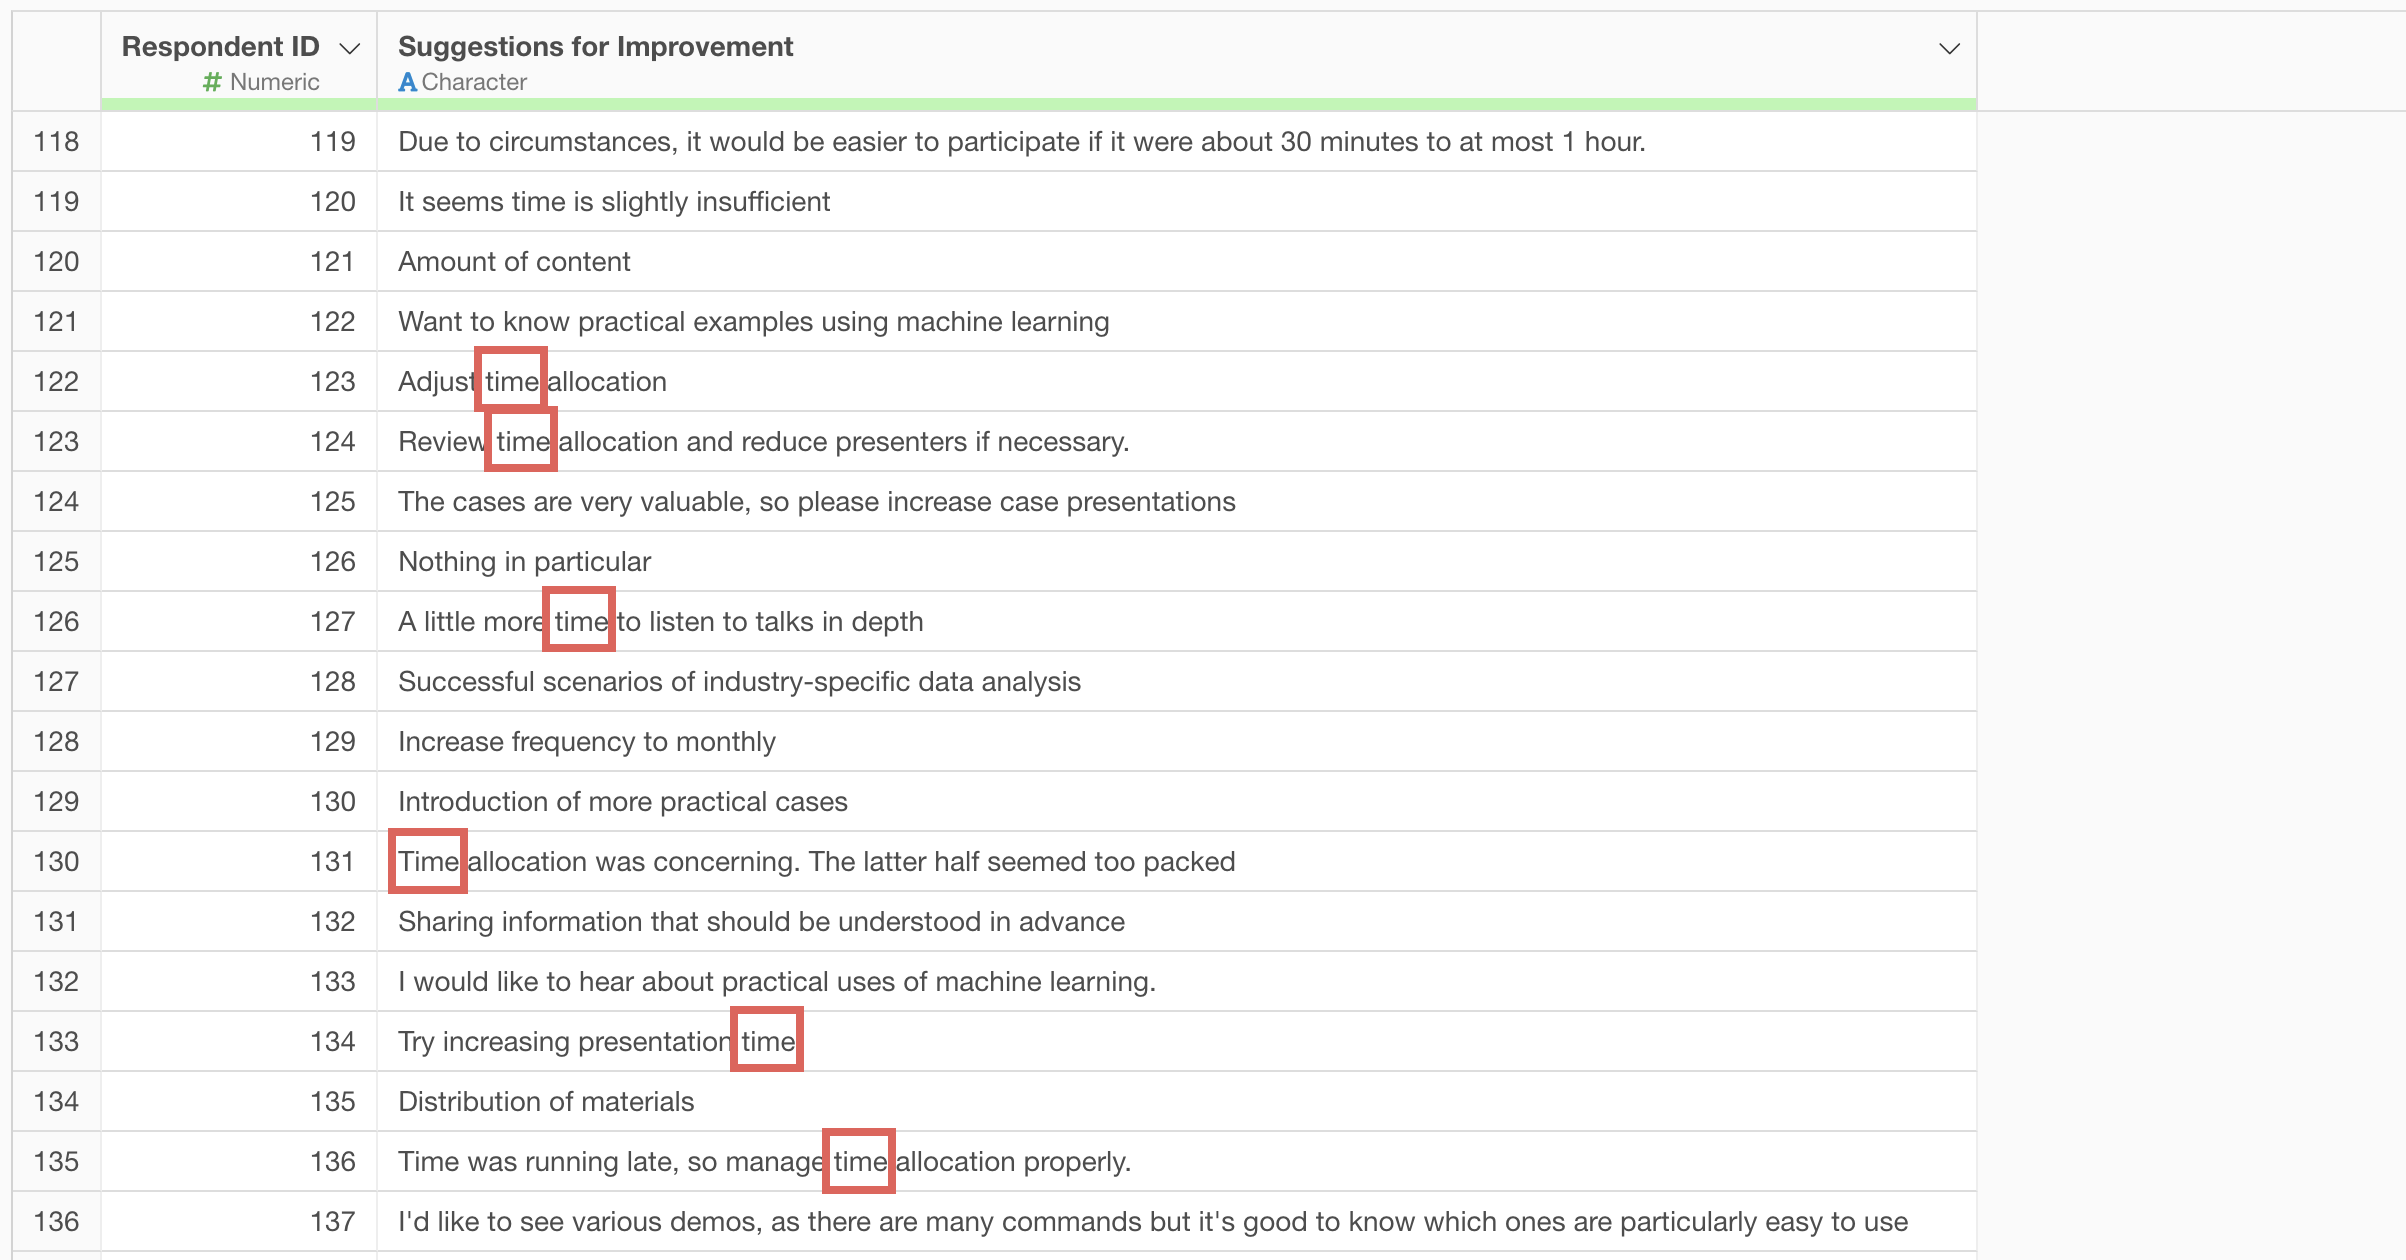This screenshot has width=2406, height=1260.
Task: Click the 'Increase frequency to monthly' cell
Action: [x=1177, y=741]
